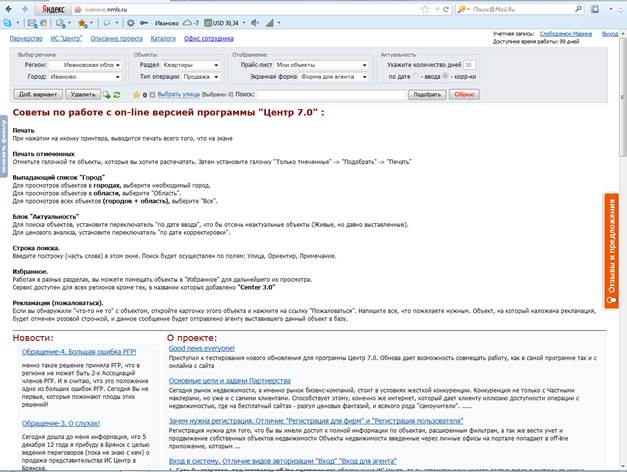The width and height of the screenshot is (627, 472).
Task: Open Иваново weather widget showing -7
Action: (177, 23)
